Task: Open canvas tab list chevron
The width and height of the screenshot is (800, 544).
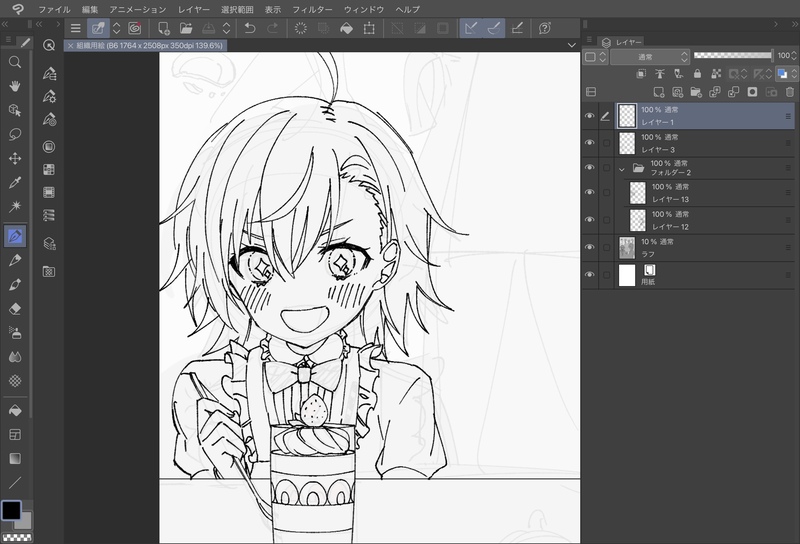Action: coord(571,45)
